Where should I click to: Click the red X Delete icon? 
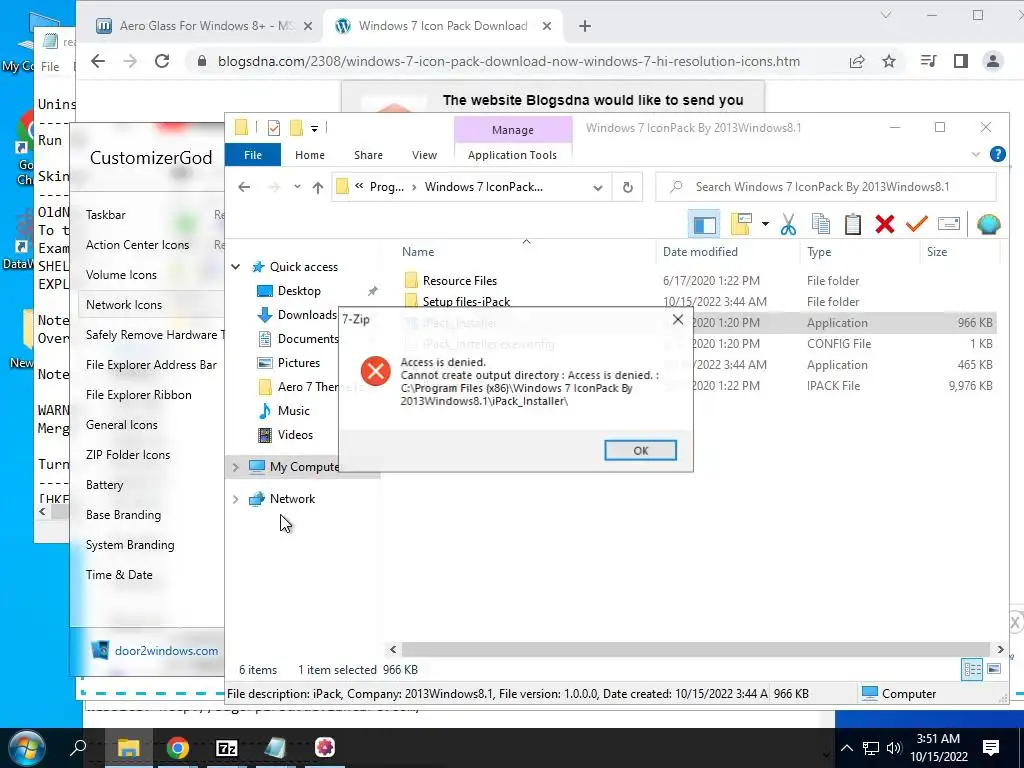[x=884, y=224]
